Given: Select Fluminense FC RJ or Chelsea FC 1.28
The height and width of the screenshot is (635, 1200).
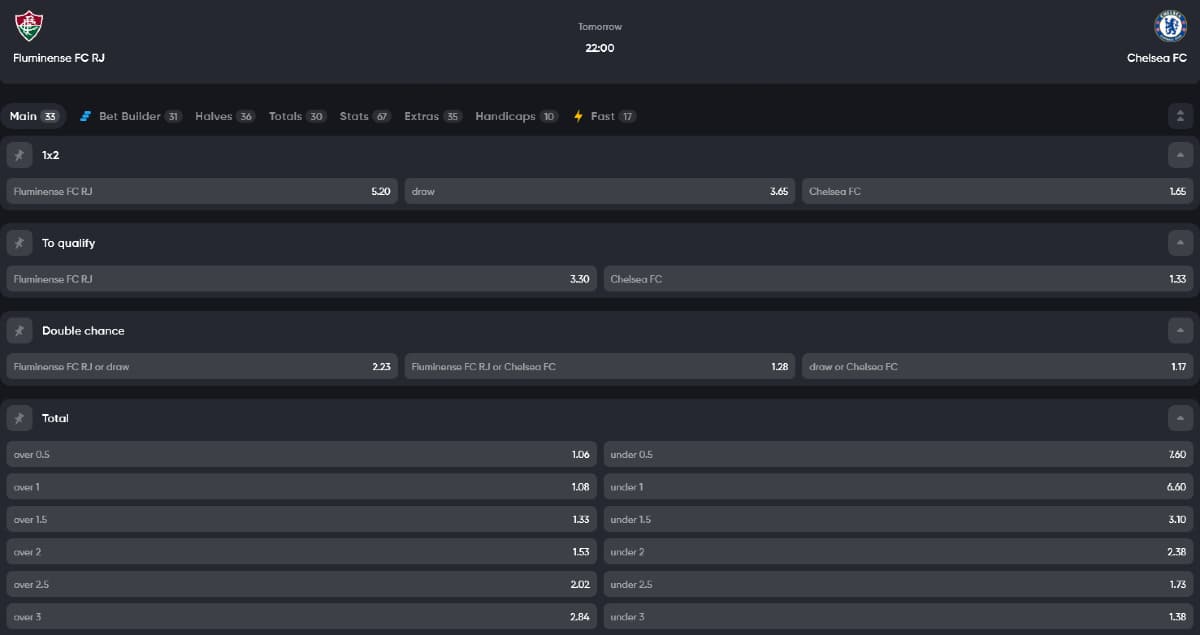Looking at the screenshot, I should [x=600, y=366].
